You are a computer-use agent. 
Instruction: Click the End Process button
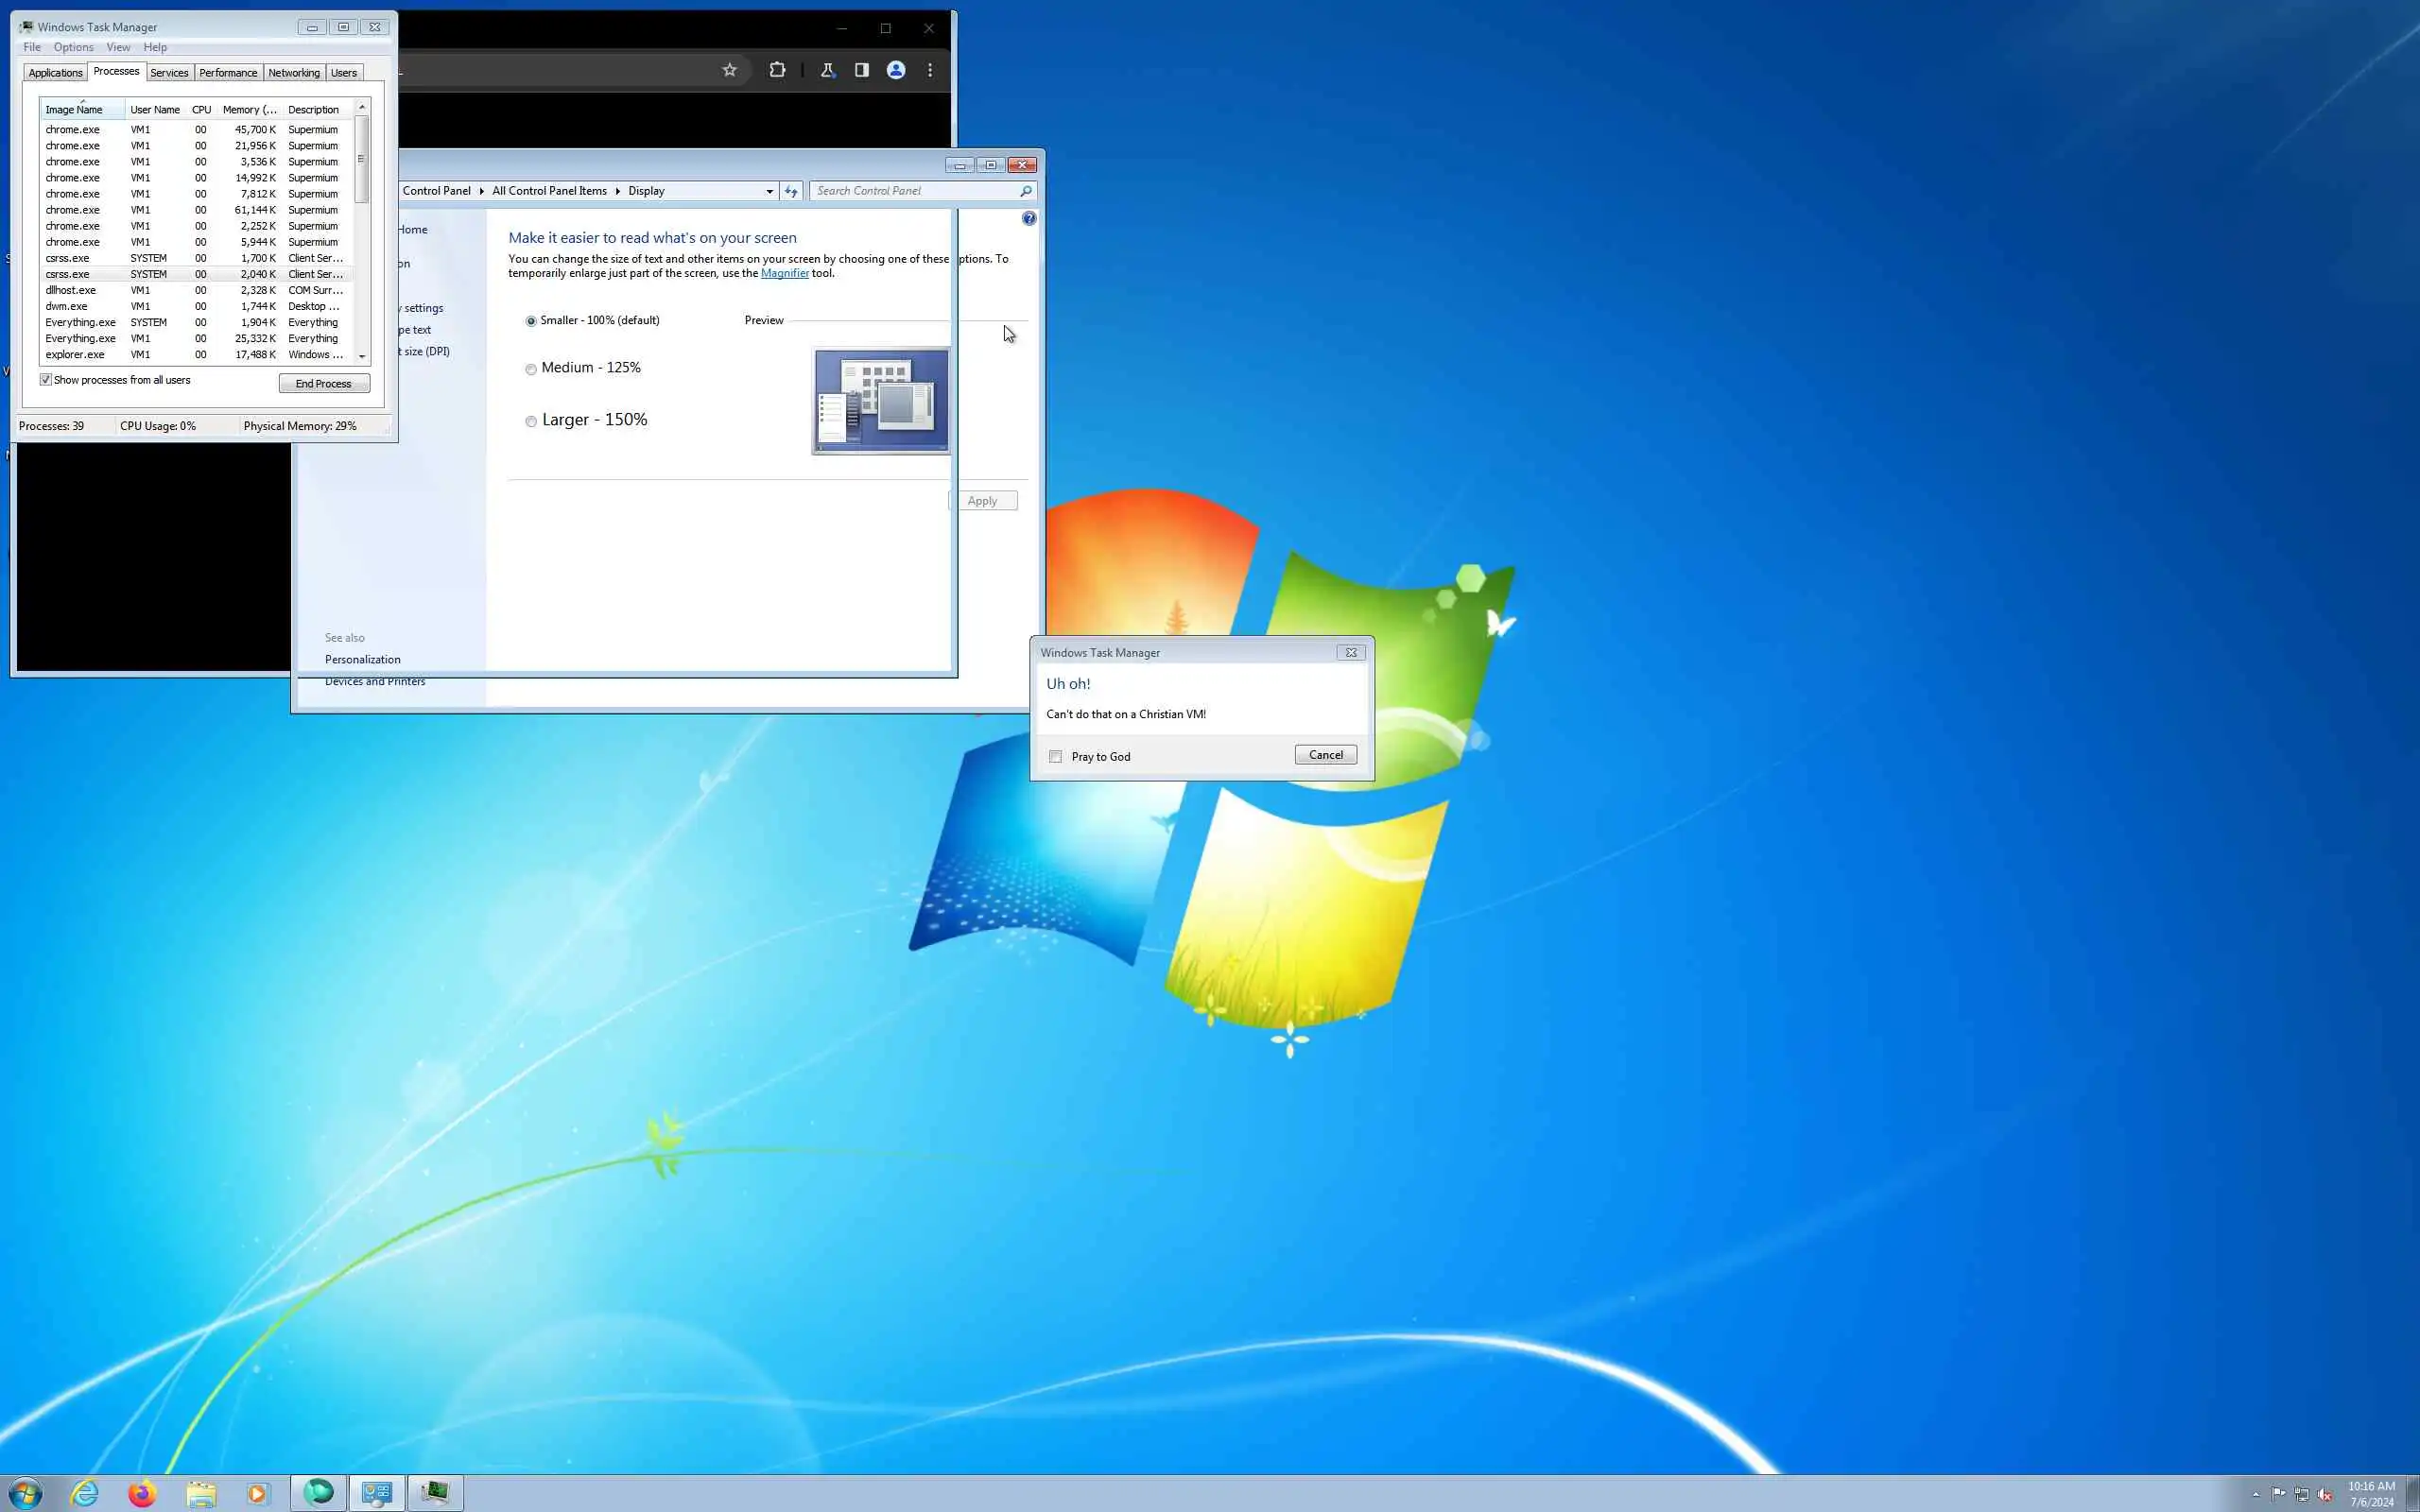324,384
